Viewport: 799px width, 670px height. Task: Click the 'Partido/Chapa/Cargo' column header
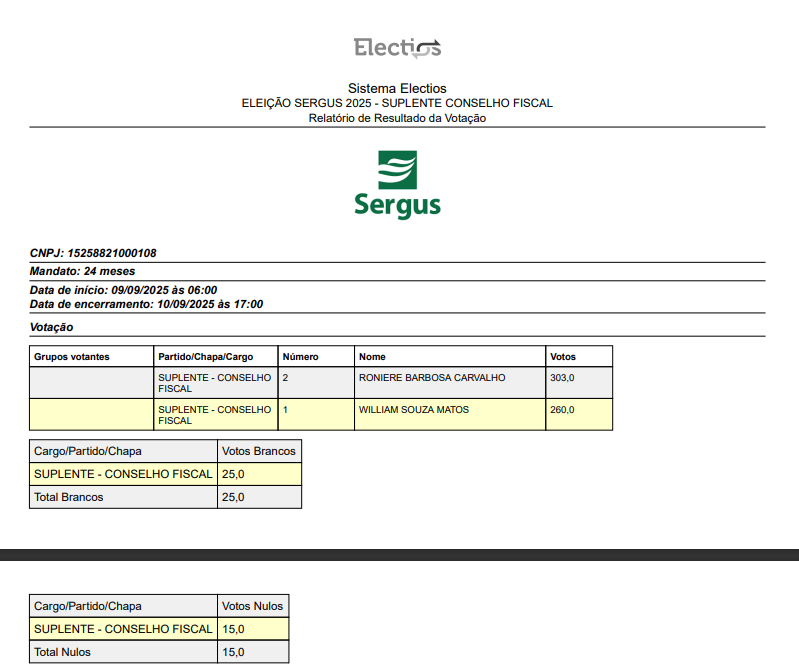216,357
